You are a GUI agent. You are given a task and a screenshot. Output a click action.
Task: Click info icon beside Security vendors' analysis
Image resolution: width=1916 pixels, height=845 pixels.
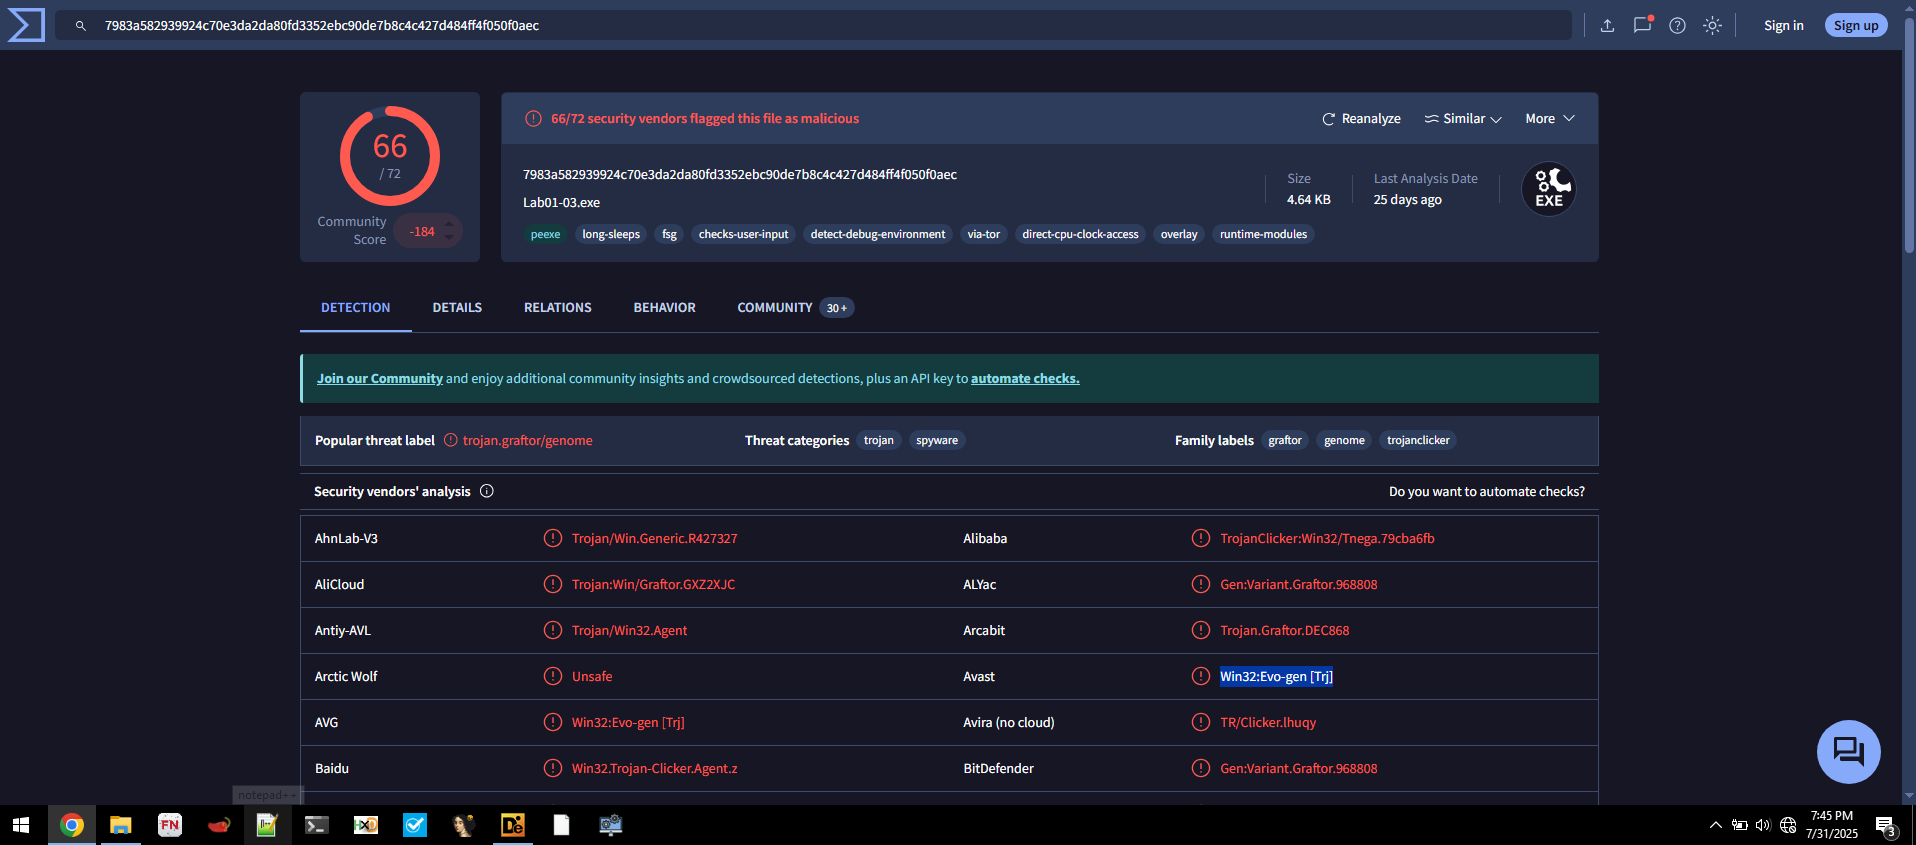[487, 491]
